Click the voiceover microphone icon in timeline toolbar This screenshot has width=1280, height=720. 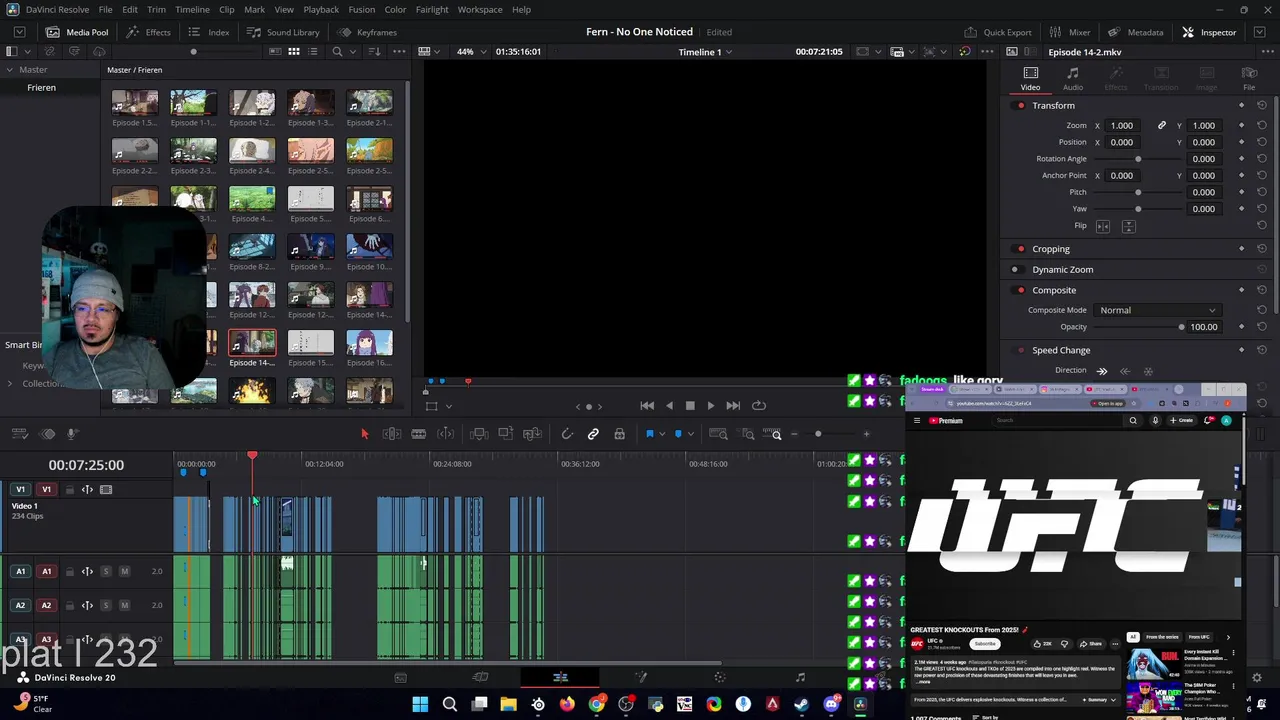pyautogui.click(x=72, y=434)
